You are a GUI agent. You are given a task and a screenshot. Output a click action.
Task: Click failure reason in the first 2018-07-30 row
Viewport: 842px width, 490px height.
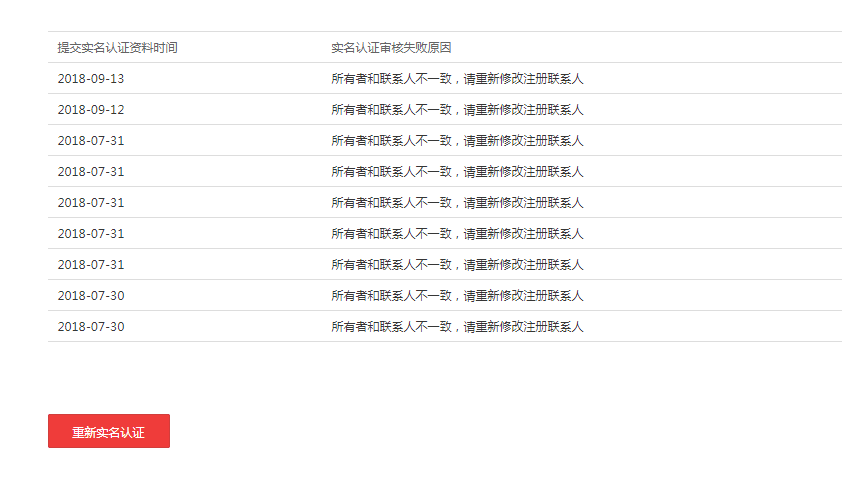[457, 296]
